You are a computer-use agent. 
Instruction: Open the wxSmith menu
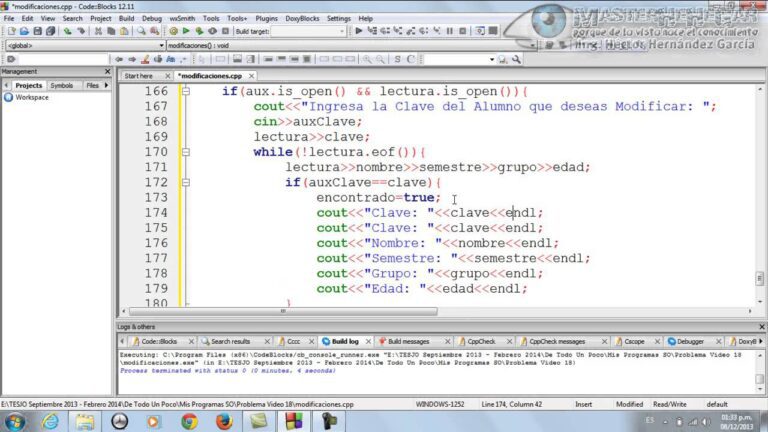point(182,18)
